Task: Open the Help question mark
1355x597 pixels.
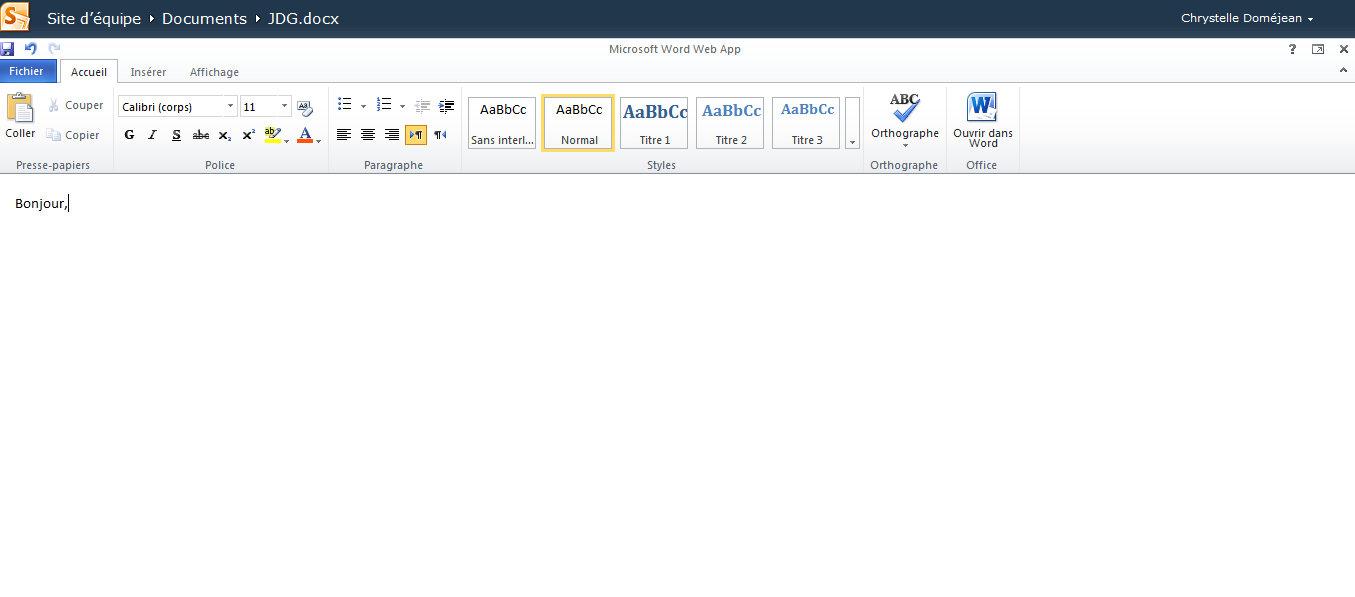Action: (x=1292, y=49)
